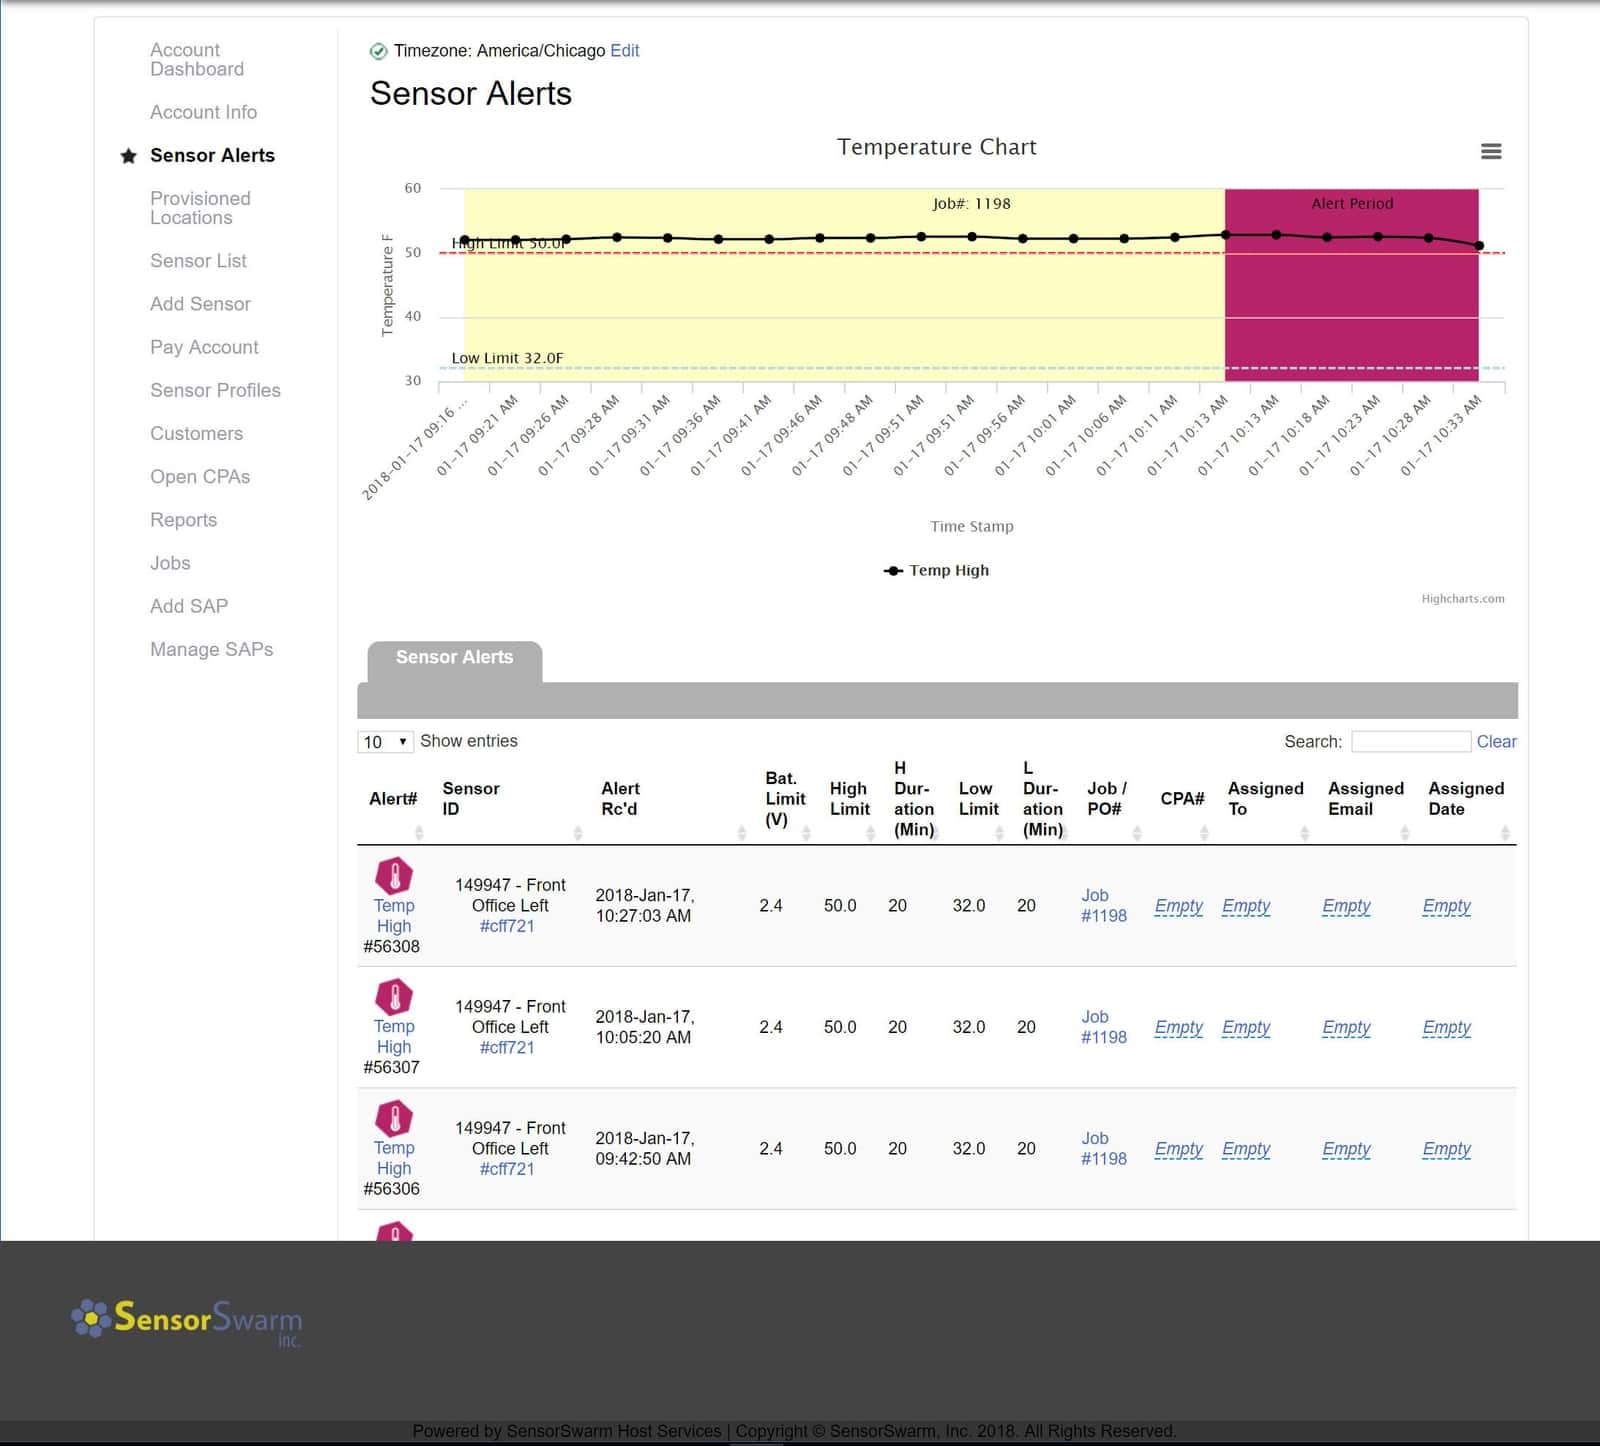This screenshot has height=1446, width=1600.
Task: Toggle the Temp High series in the chart legend
Action: coord(948,570)
